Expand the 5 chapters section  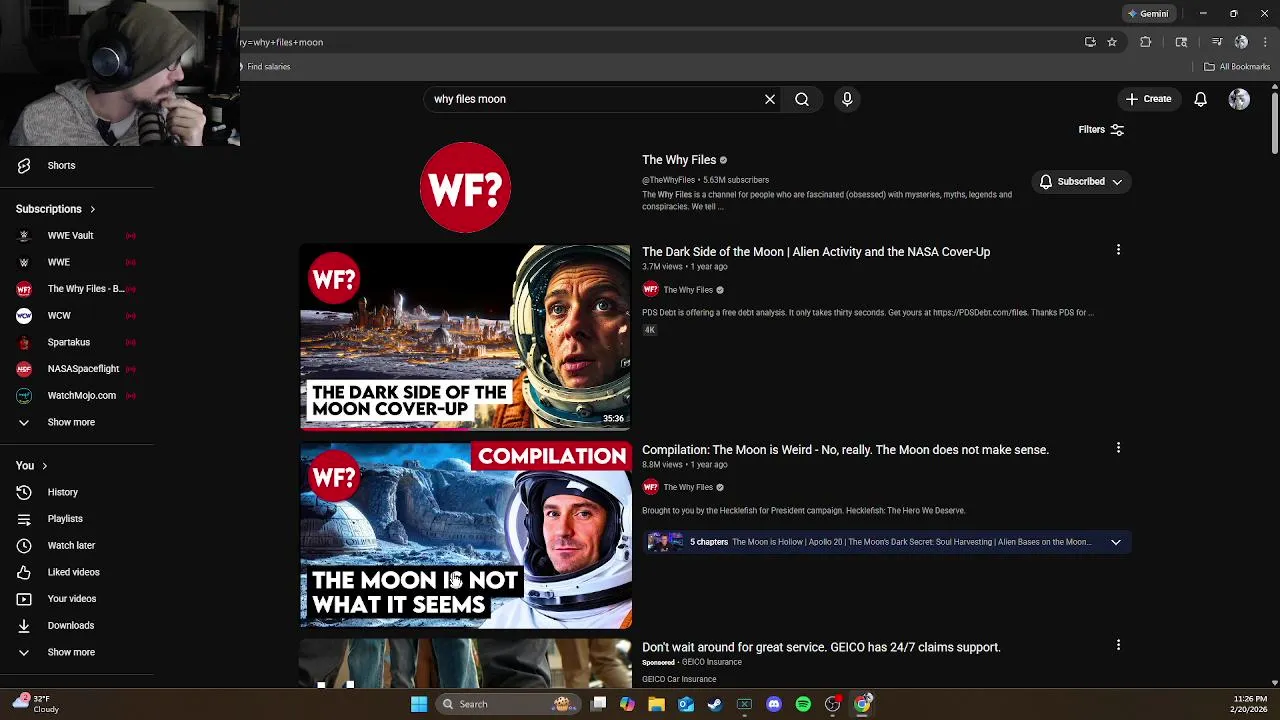1115,542
